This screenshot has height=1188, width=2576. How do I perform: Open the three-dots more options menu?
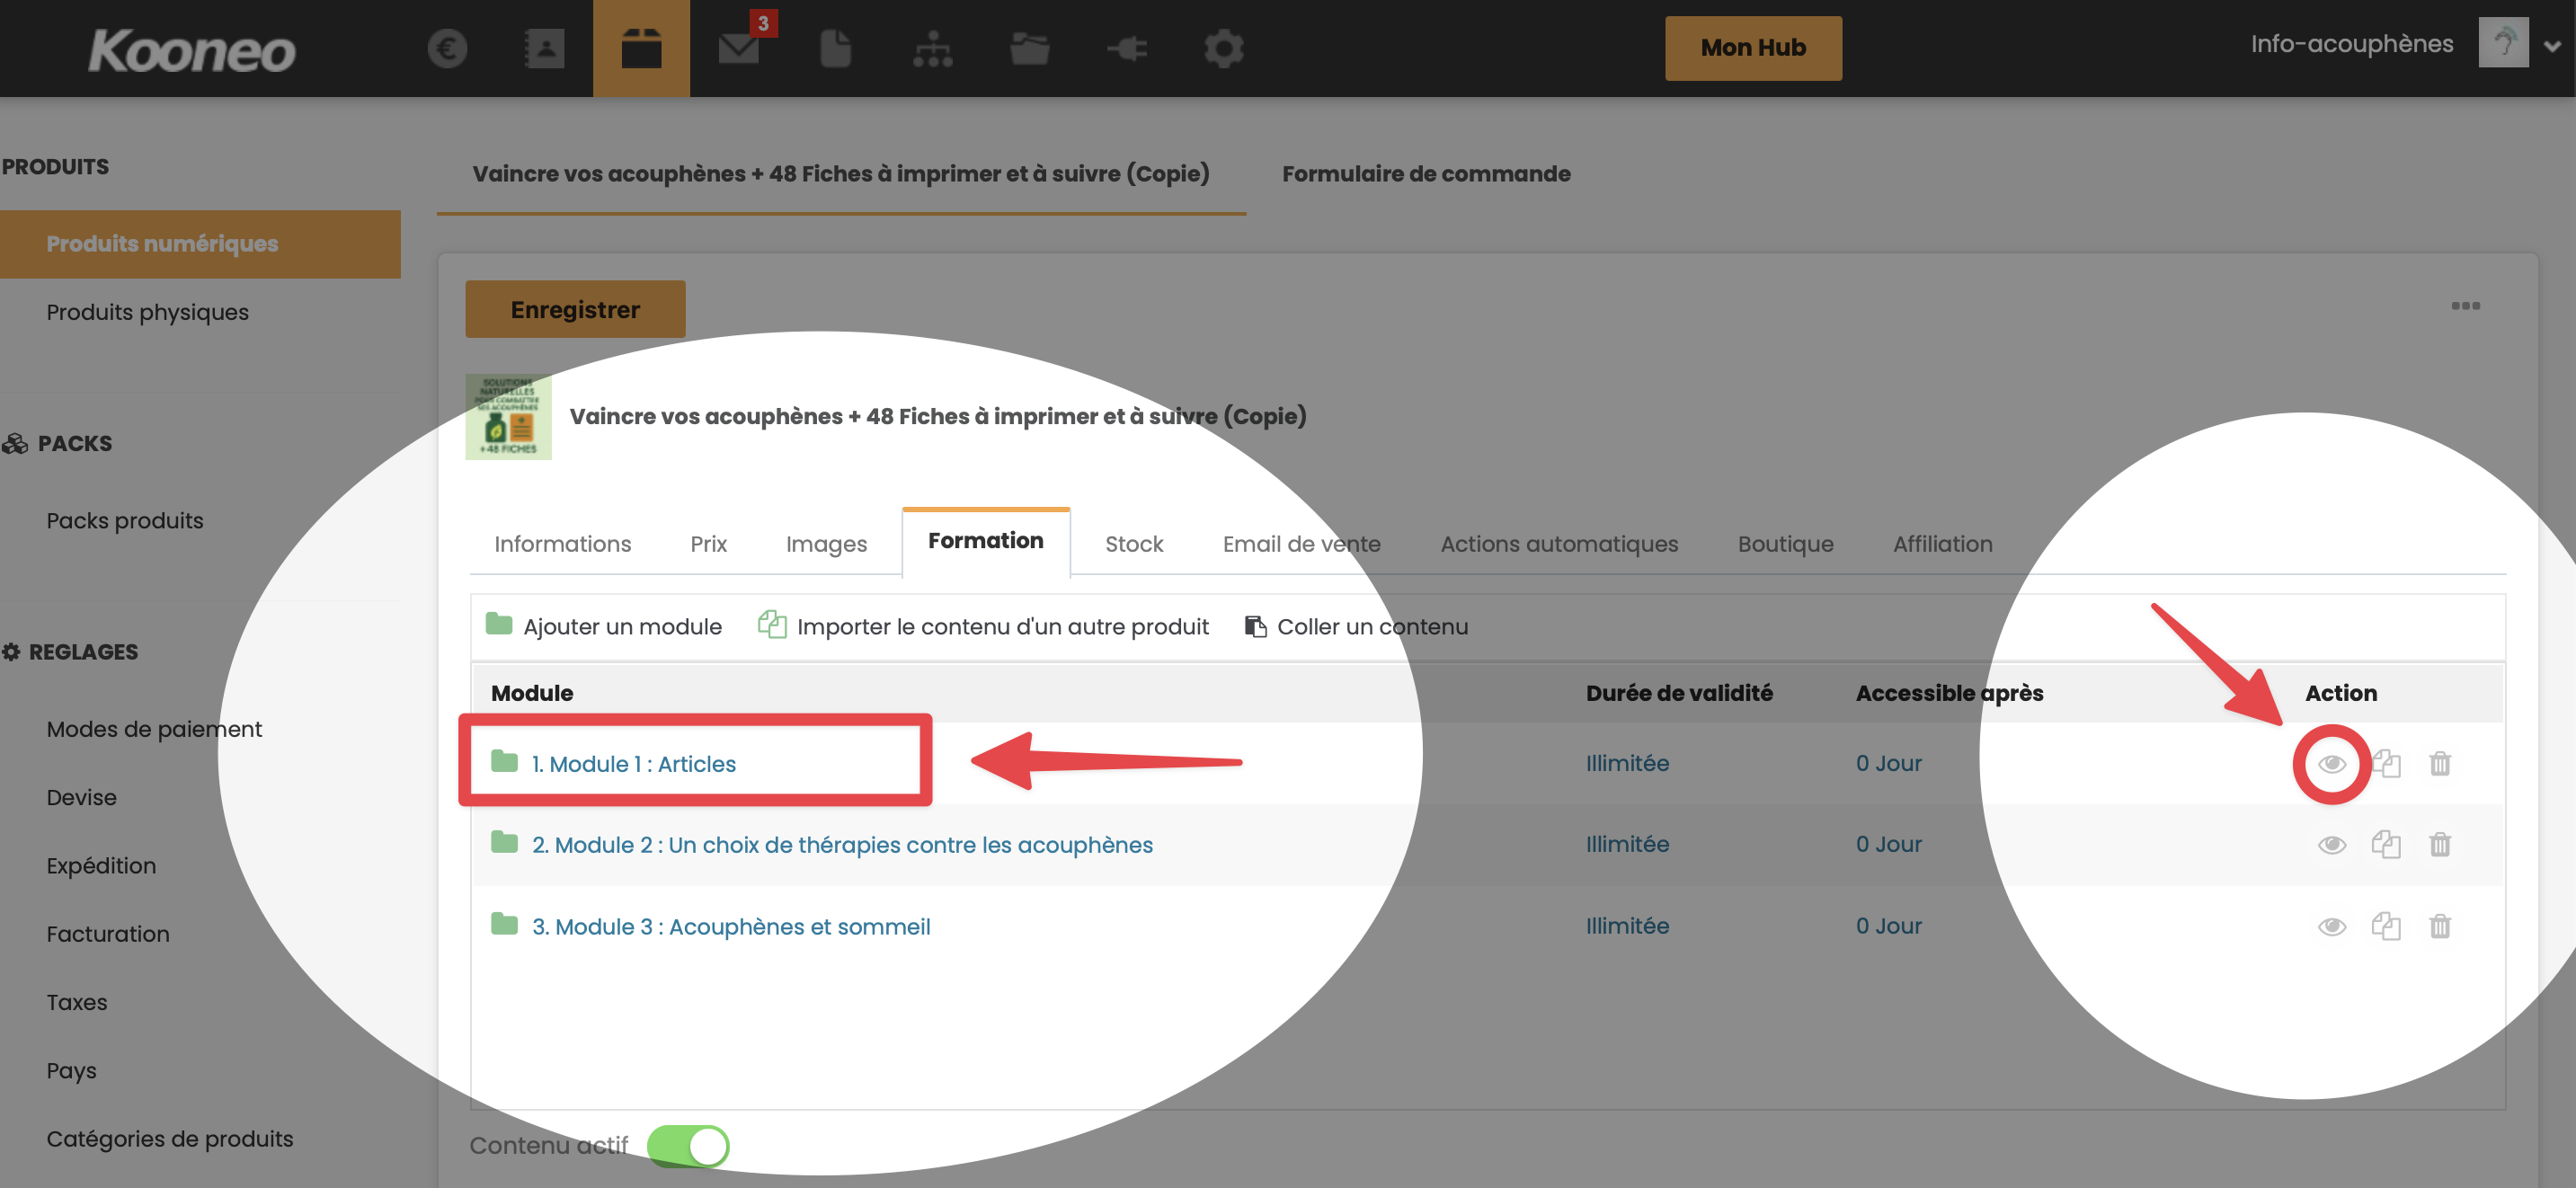coord(2465,306)
